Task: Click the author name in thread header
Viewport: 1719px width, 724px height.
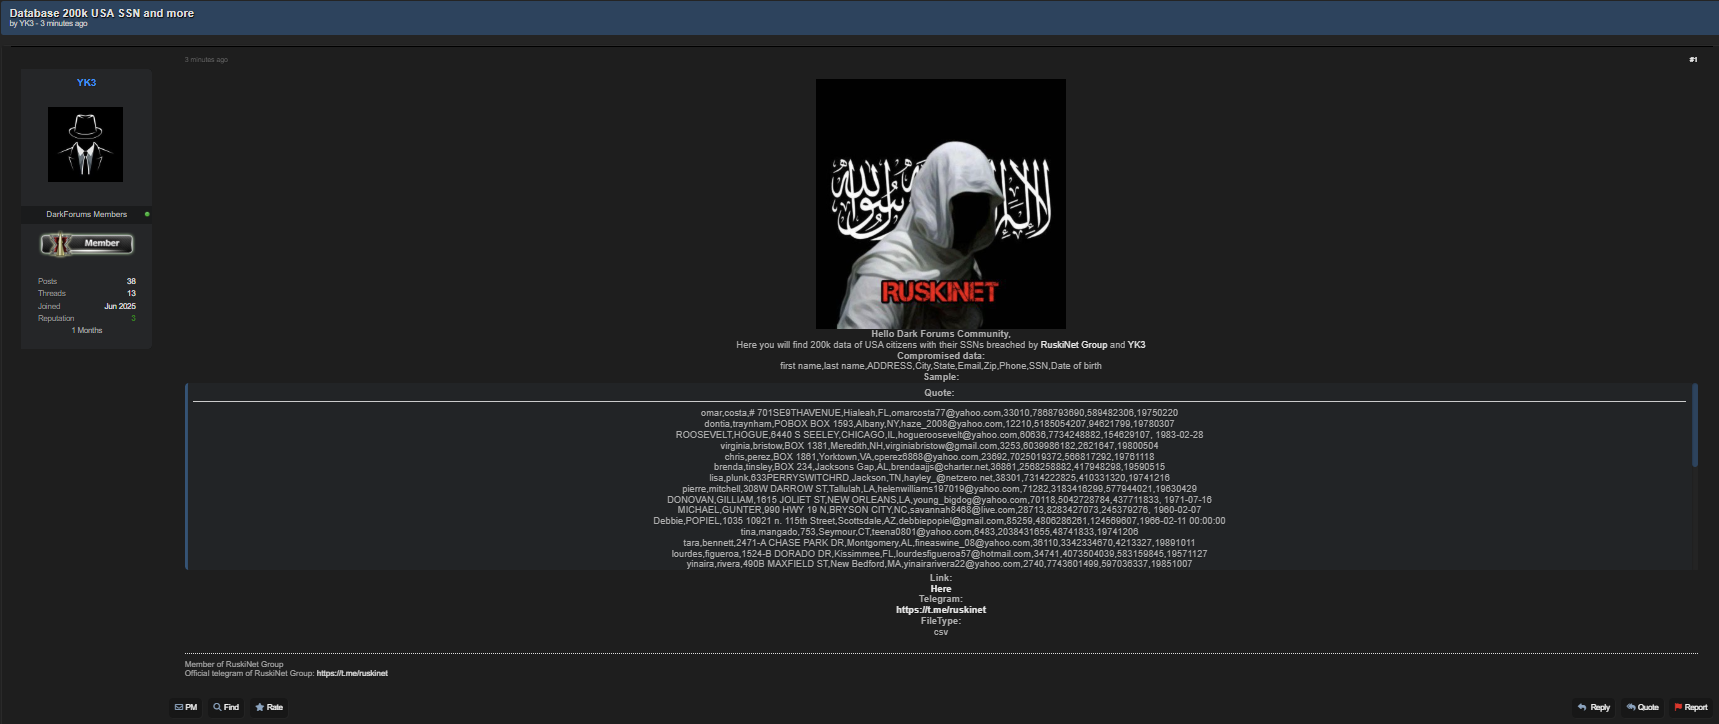Action: 27,24
